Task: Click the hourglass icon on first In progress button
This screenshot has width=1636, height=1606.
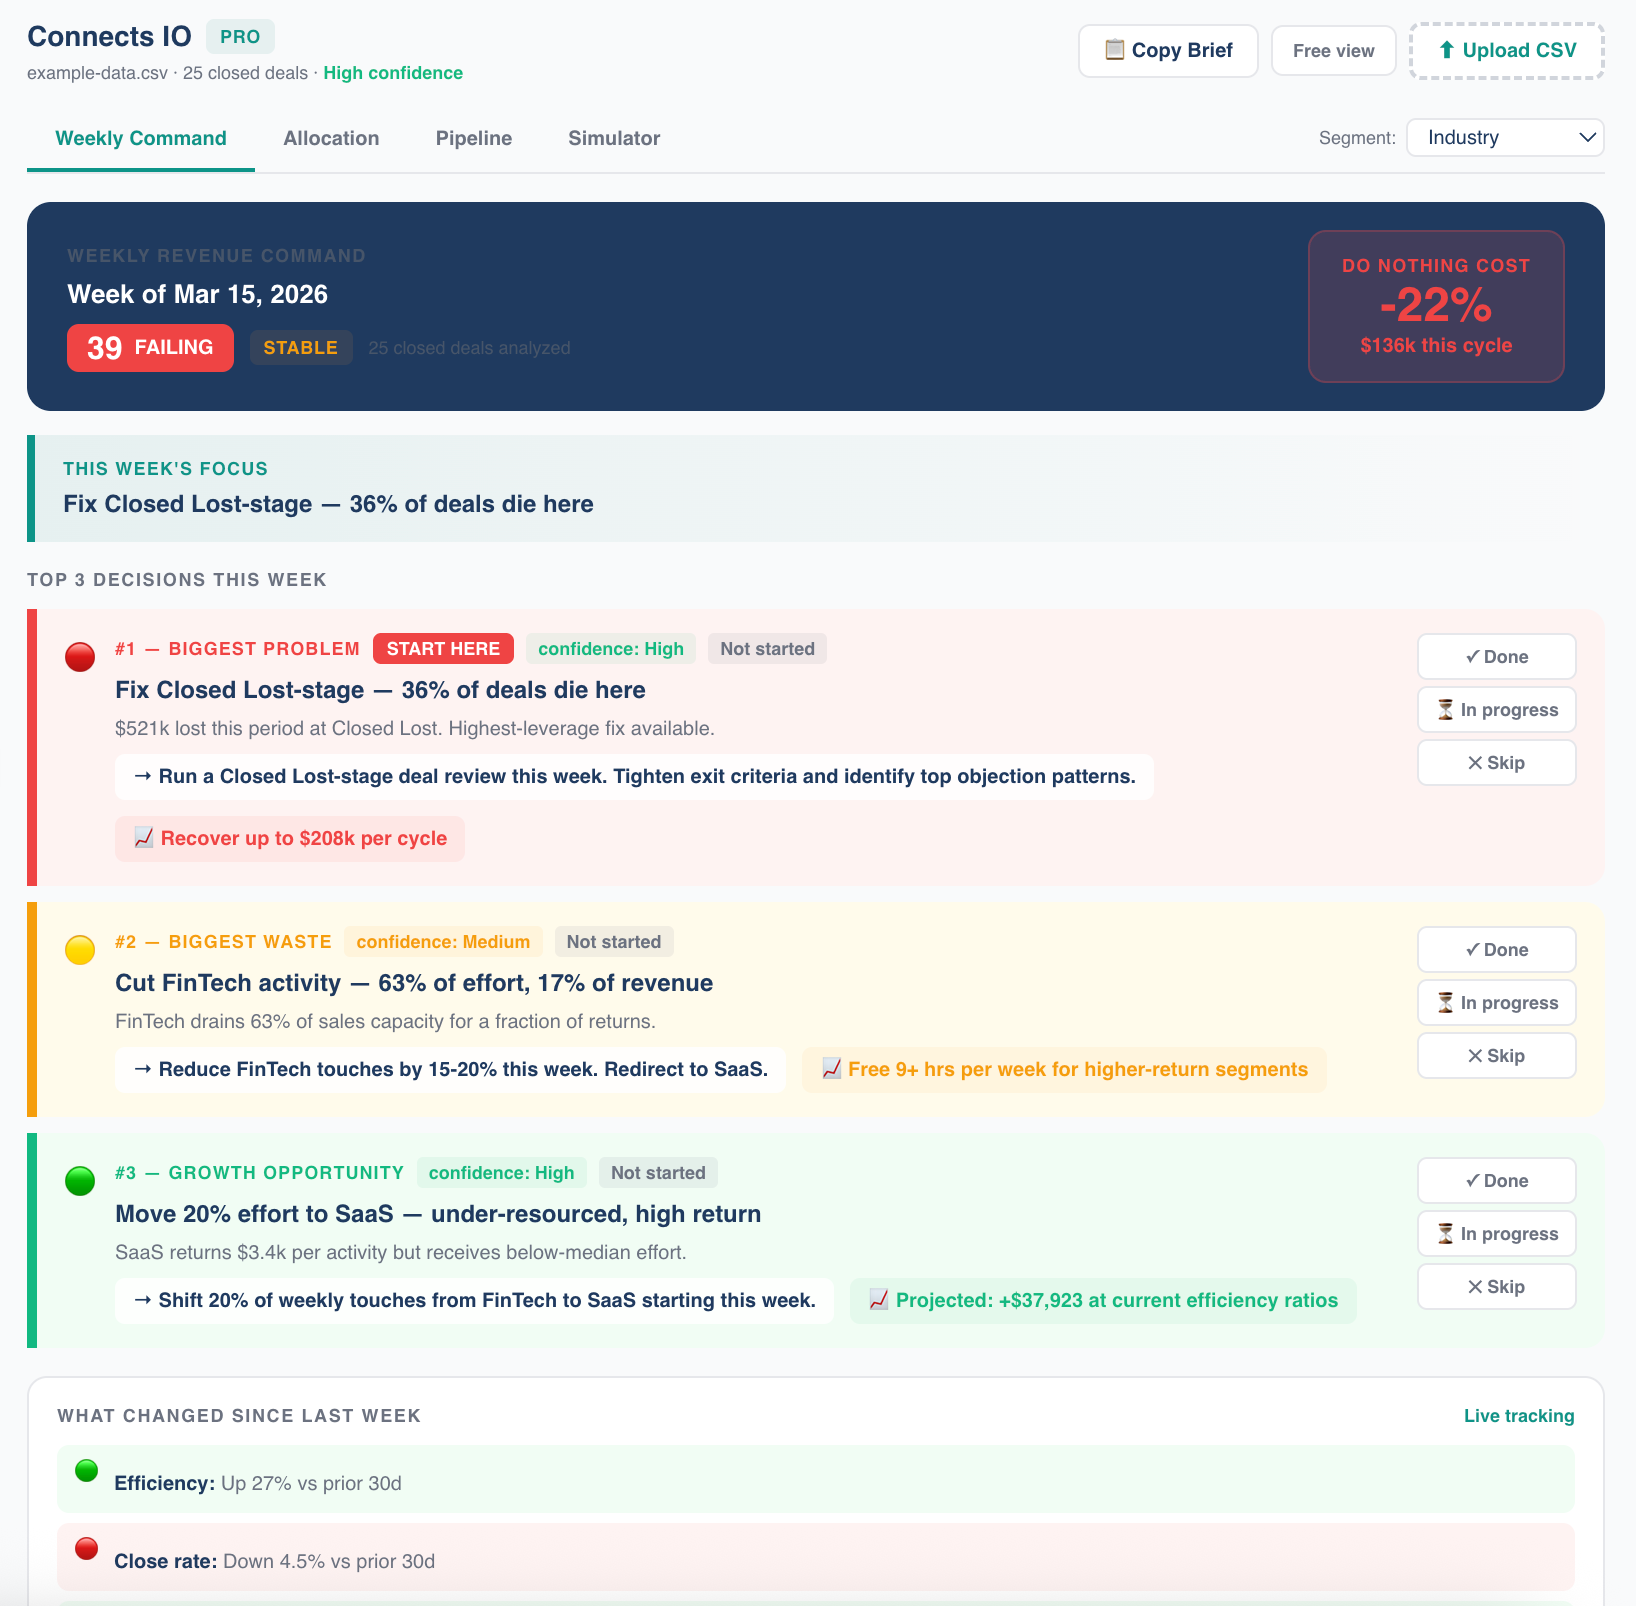Action: point(1445,710)
